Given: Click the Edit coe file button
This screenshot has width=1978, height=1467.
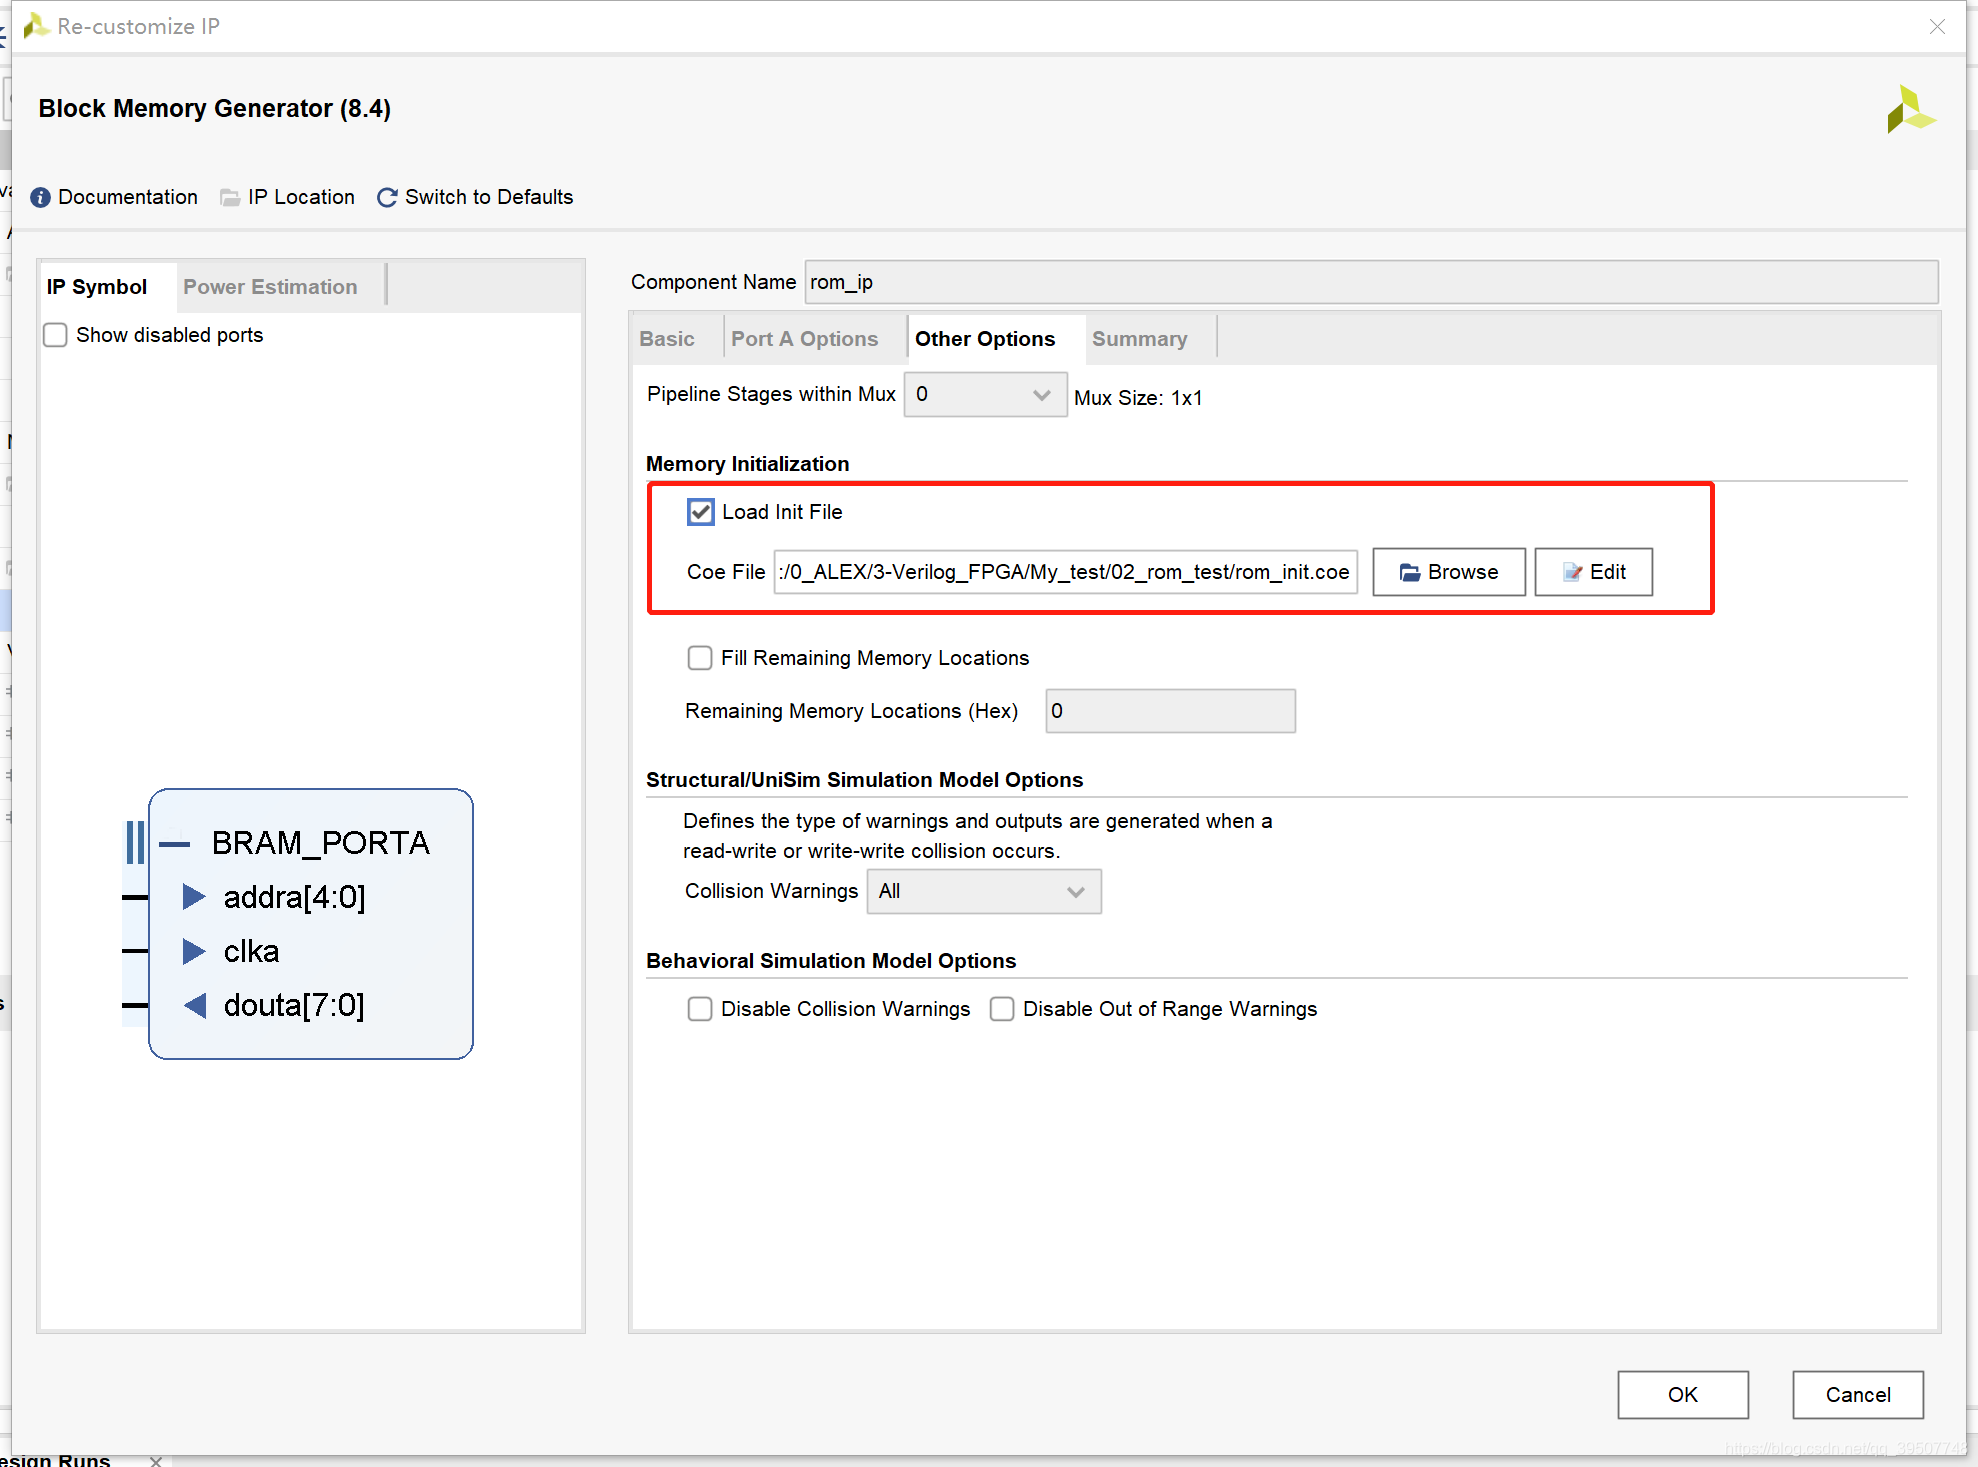Looking at the screenshot, I should (1593, 572).
